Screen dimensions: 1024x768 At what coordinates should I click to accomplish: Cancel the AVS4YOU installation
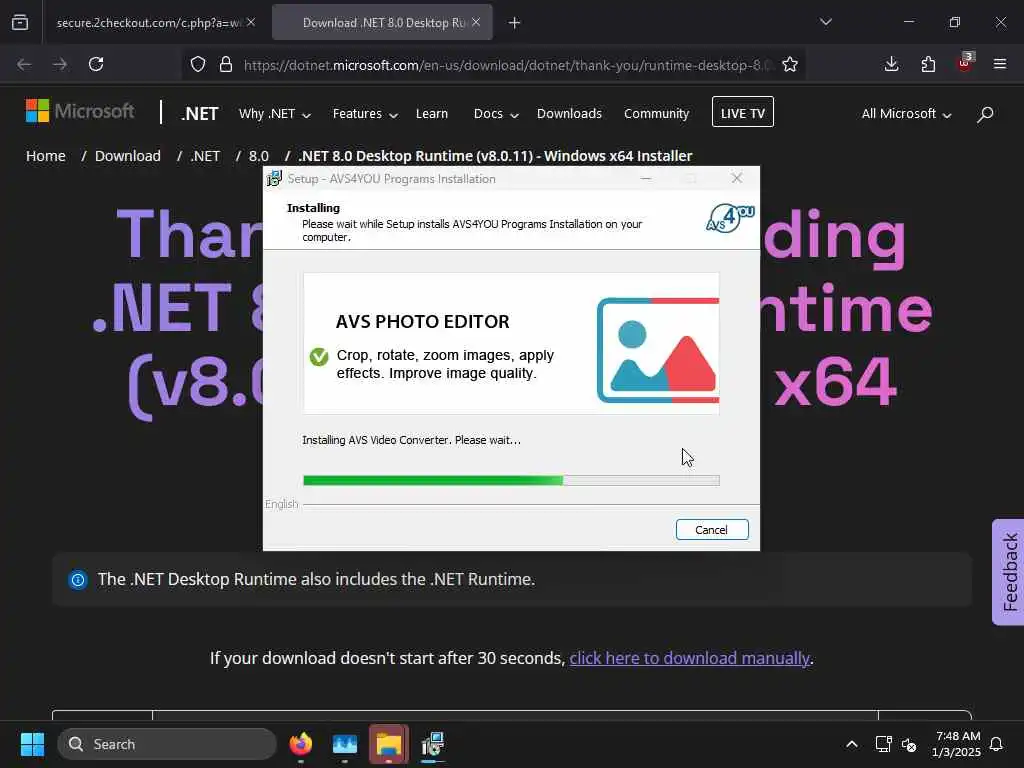click(x=712, y=530)
